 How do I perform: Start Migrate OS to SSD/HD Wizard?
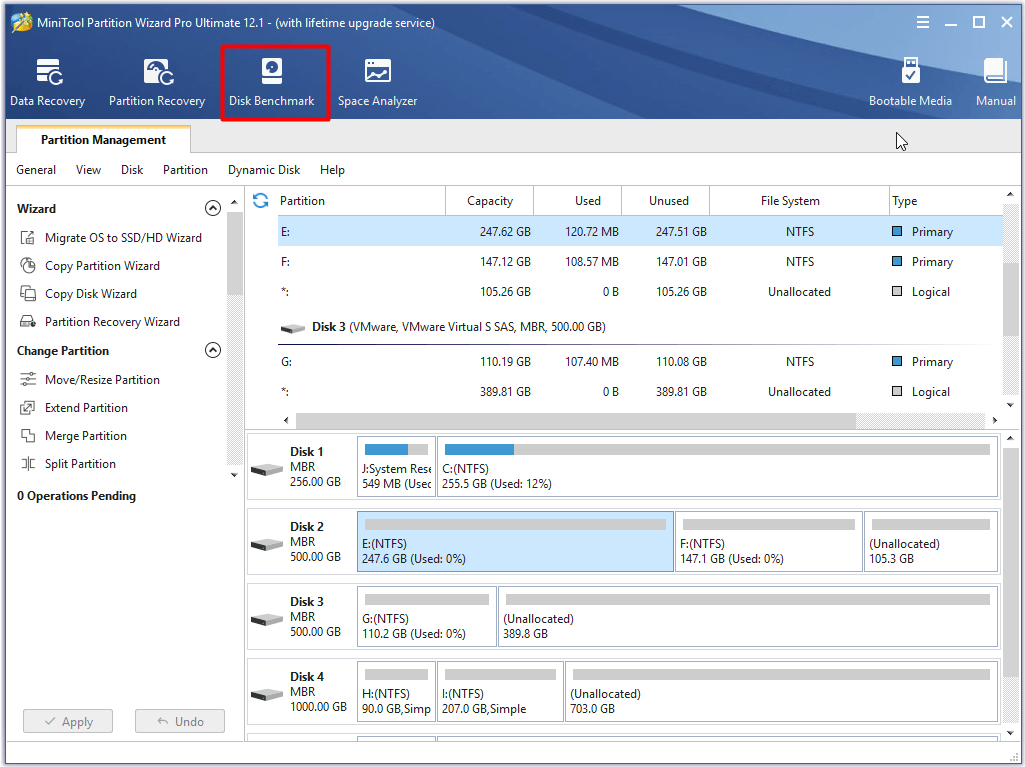(110, 238)
